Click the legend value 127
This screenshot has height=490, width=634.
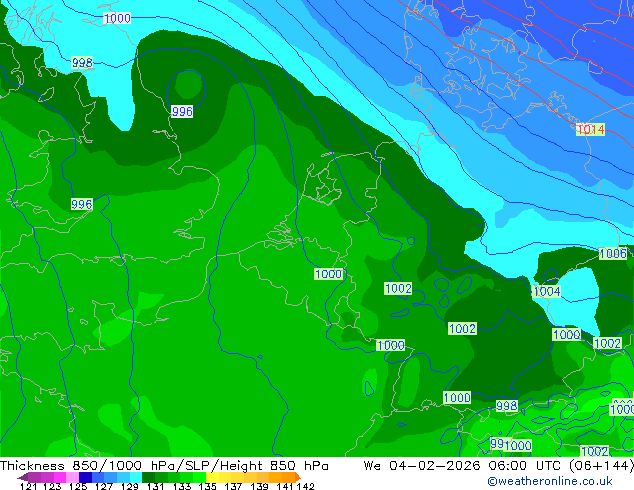[104, 486]
